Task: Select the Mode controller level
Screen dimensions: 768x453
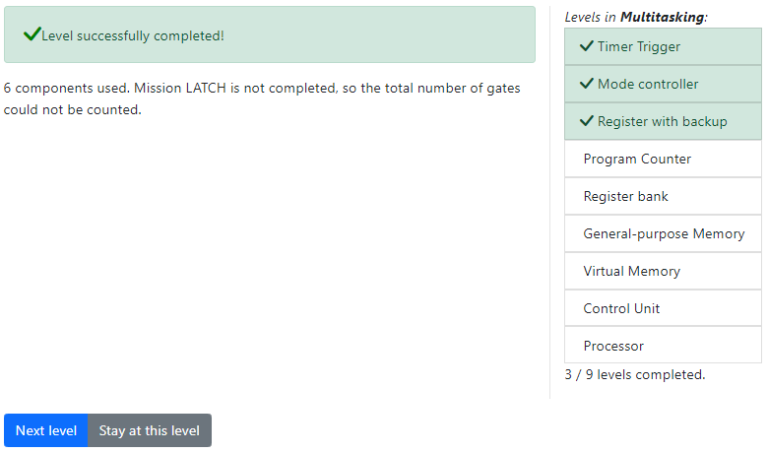Action: tap(648, 84)
